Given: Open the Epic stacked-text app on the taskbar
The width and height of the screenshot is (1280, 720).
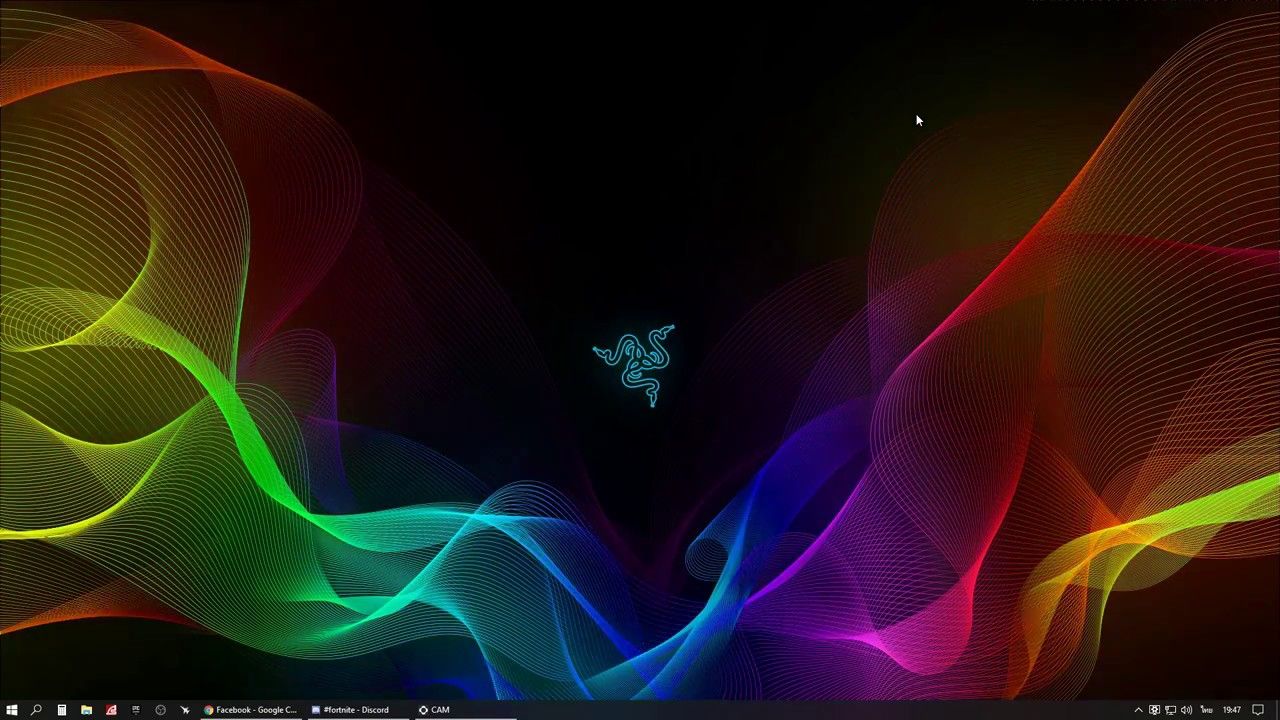Looking at the screenshot, I should (x=135, y=710).
